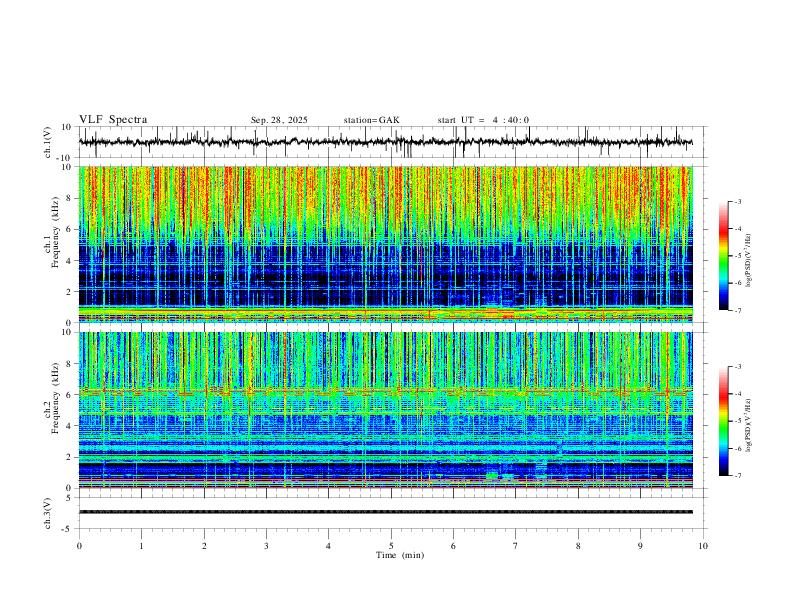The image size is (792, 612).
Task: Click time axis tick label '0'
Action: click(79, 546)
